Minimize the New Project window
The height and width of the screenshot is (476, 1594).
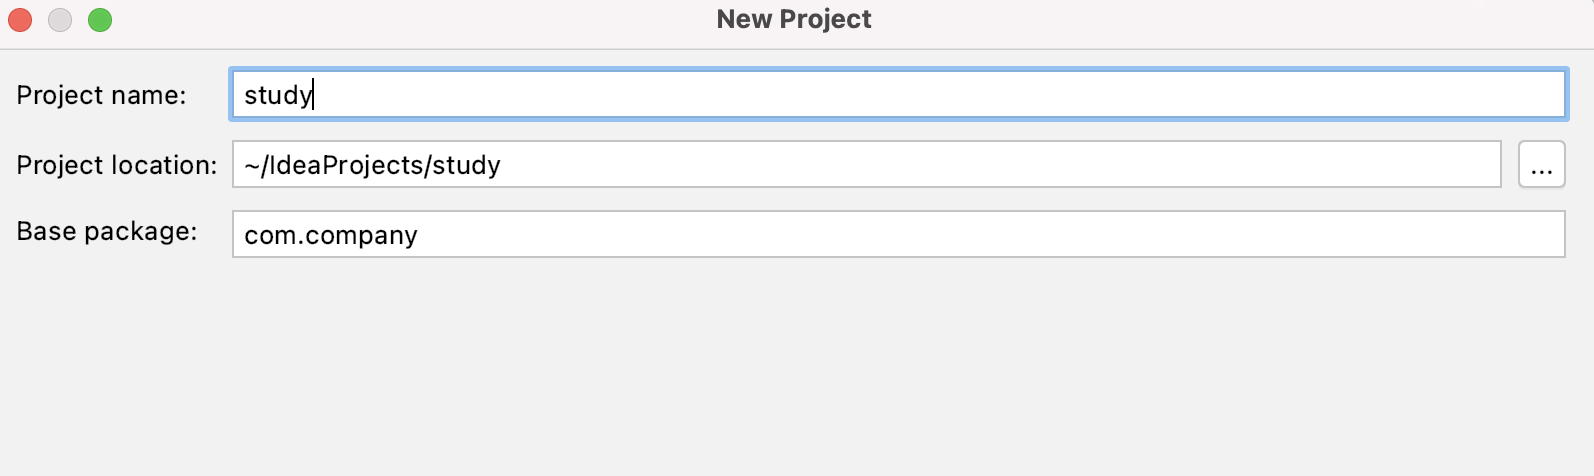(60, 20)
